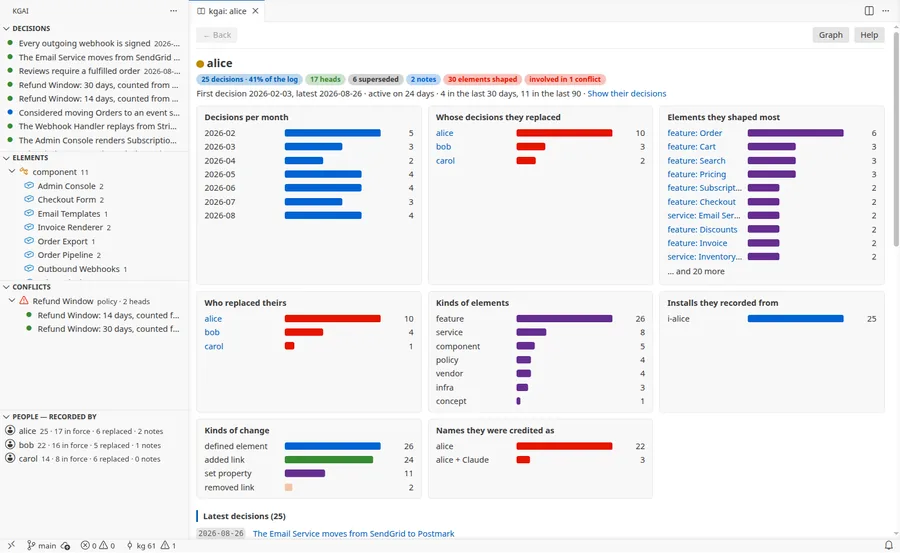The width and height of the screenshot is (900, 553).
Task: Open the editor more-actions ellipsis
Action: 886,11
